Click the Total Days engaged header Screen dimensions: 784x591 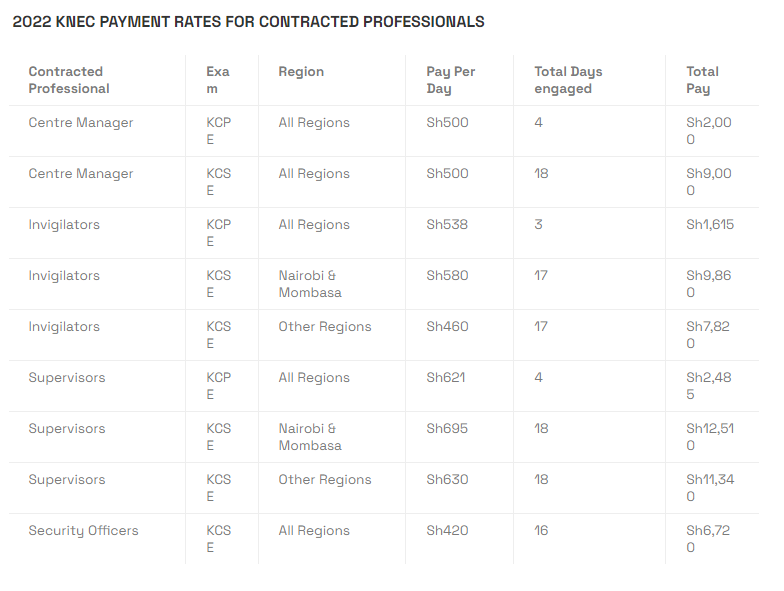[568, 80]
